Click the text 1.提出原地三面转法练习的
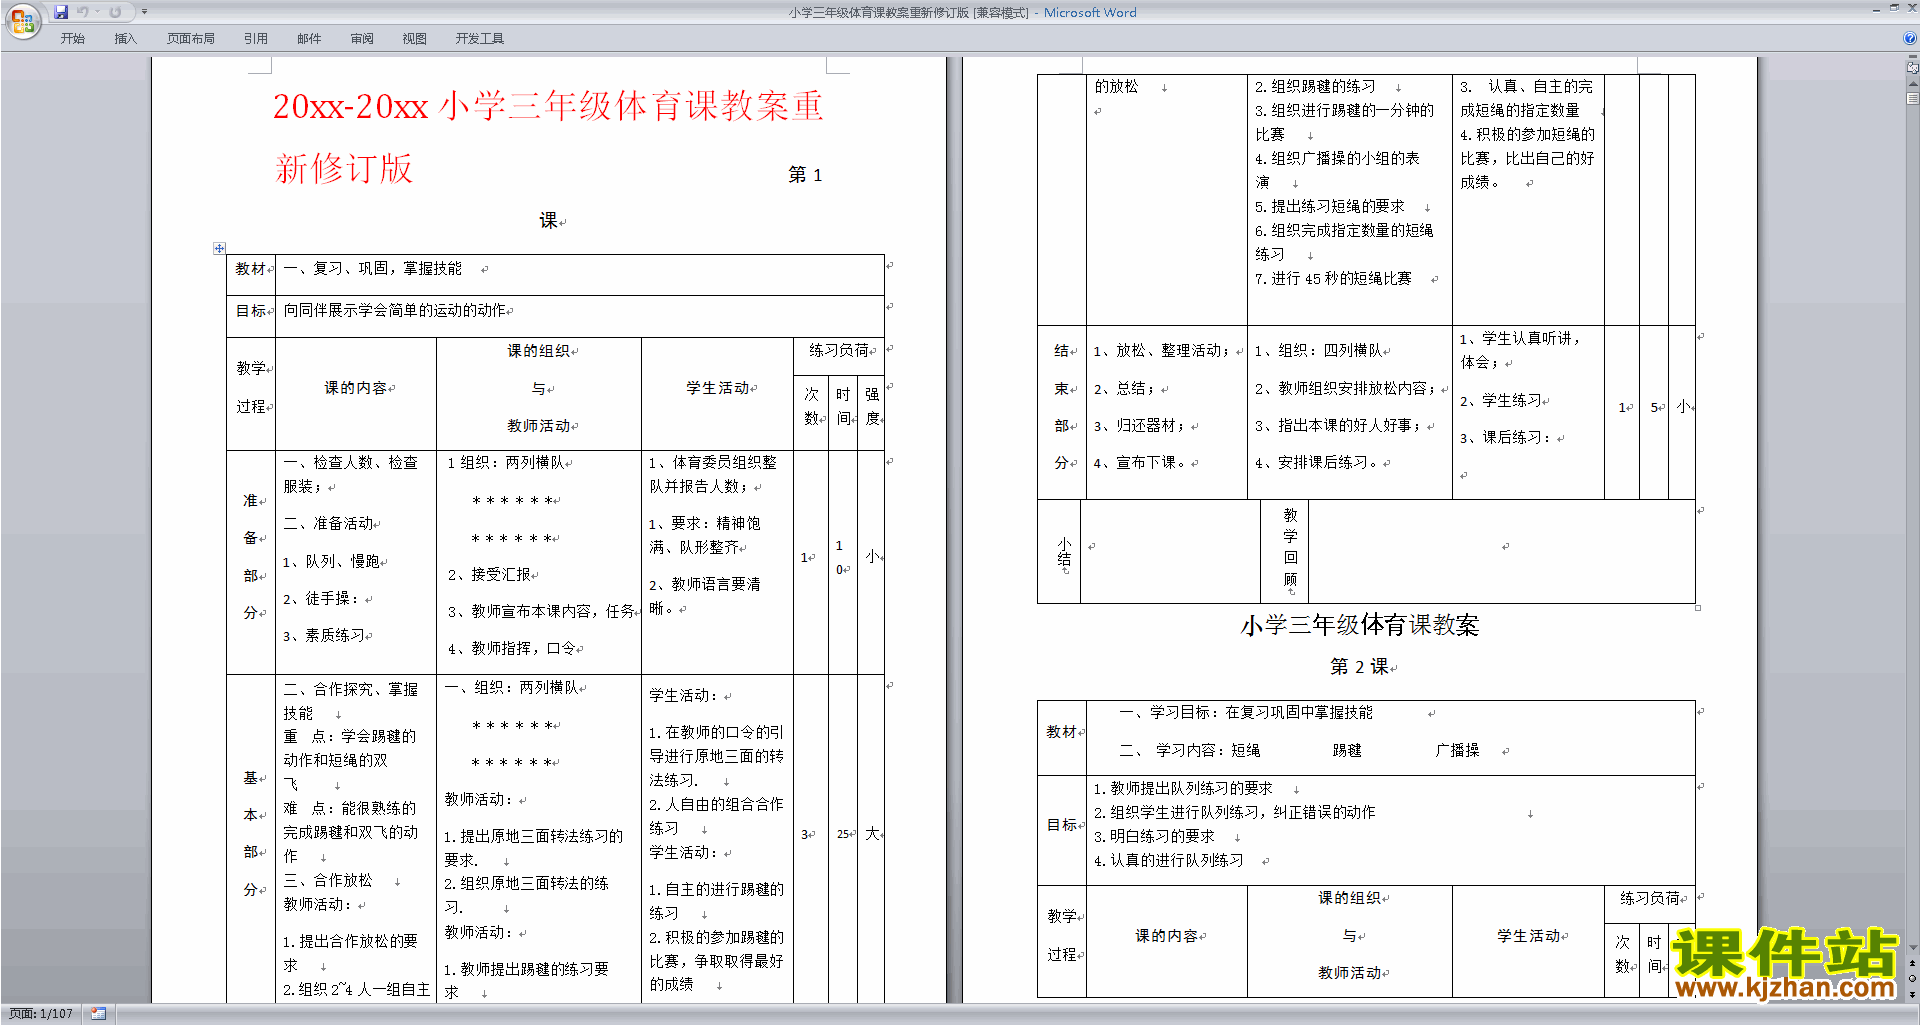The image size is (1920, 1025). pyautogui.click(x=533, y=836)
